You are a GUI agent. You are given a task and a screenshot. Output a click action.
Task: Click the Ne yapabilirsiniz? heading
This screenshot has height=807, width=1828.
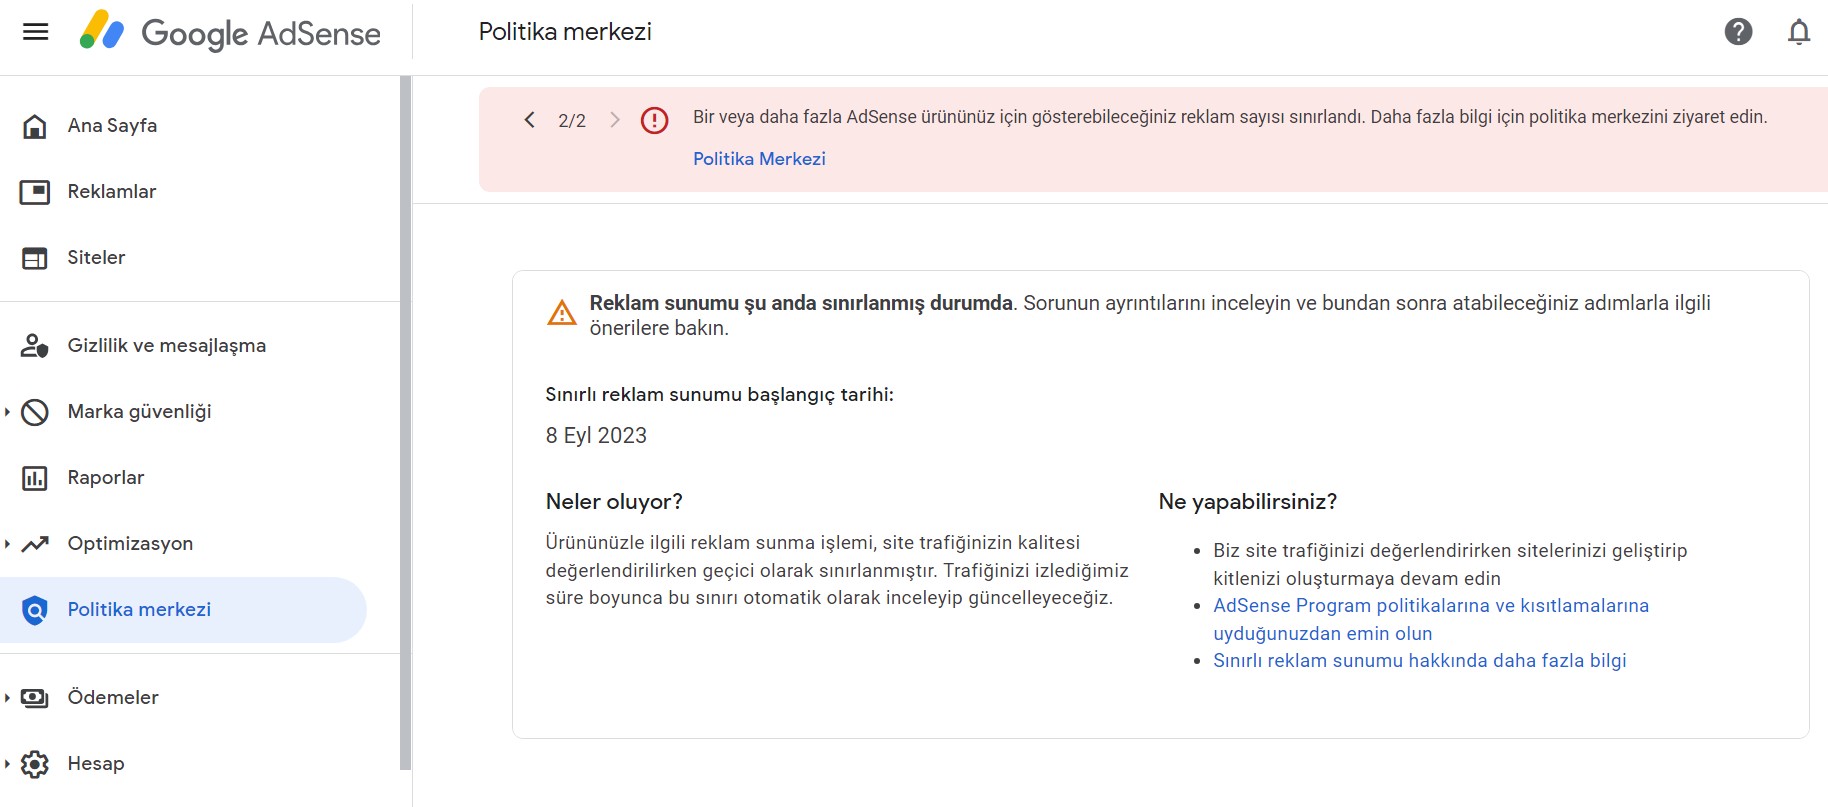click(x=1247, y=502)
